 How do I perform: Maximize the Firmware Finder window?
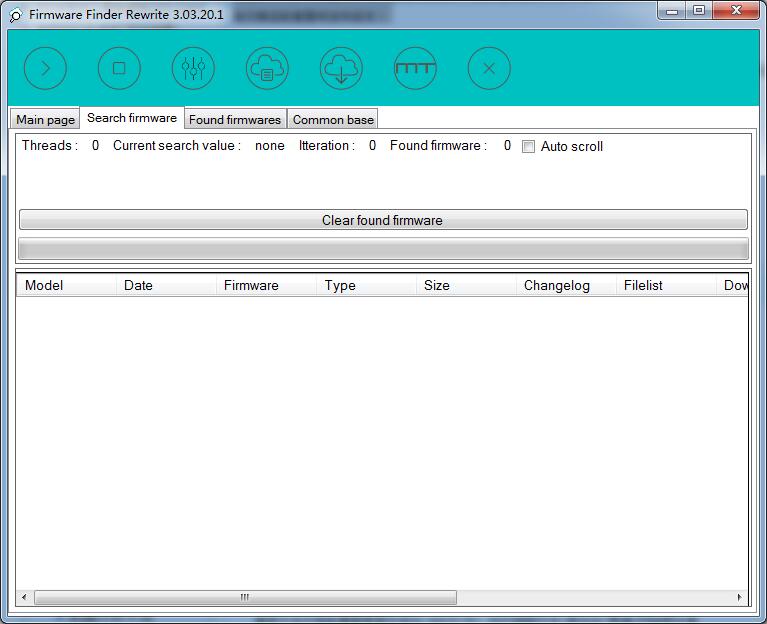[699, 11]
